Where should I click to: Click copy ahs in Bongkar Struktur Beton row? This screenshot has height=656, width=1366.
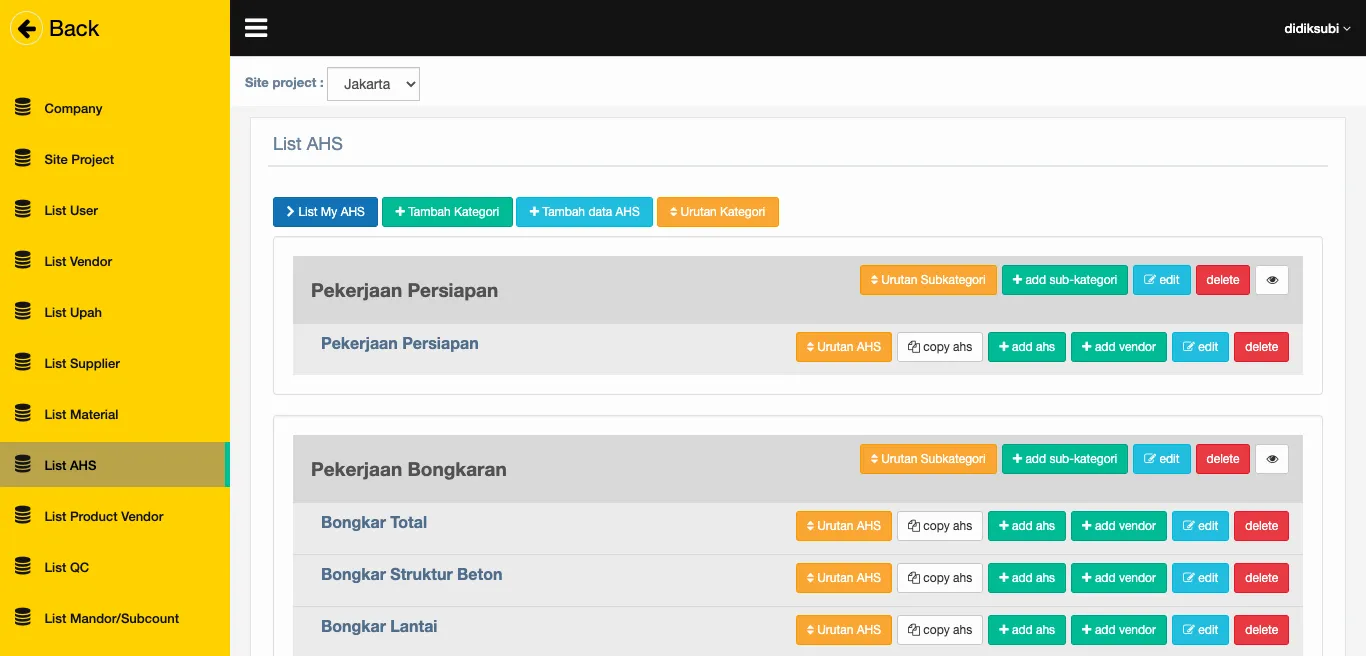coord(940,578)
